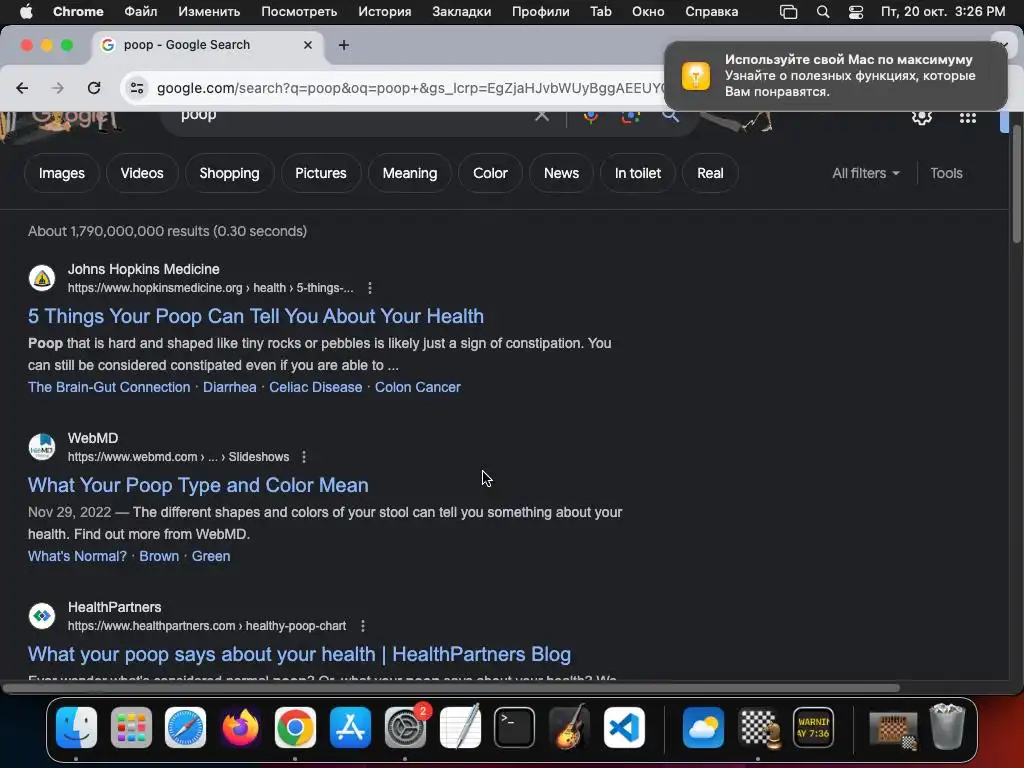Follow the Colon Cancer sitelink
Viewport: 1024px width, 768px height.
418,387
